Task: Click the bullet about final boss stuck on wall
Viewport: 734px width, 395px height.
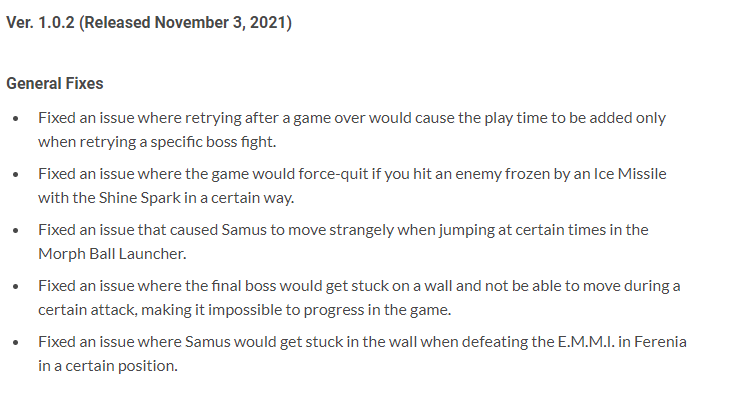Action: pyautogui.click(x=360, y=298)
